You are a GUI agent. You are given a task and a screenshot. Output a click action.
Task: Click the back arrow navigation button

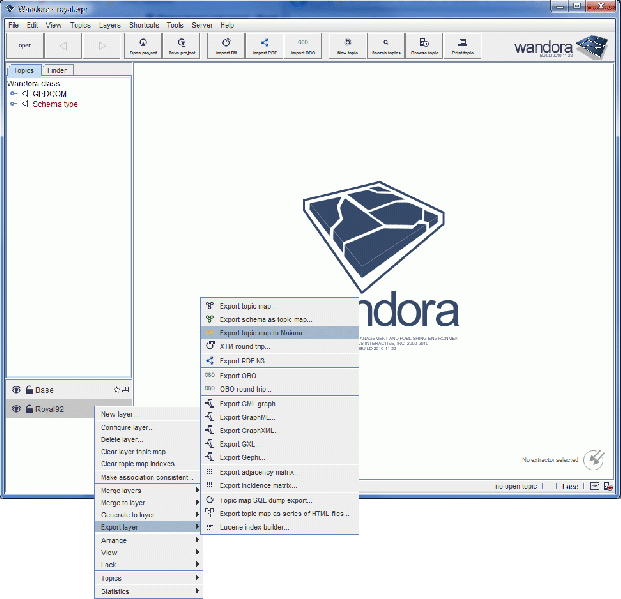(x=63, y=46)
